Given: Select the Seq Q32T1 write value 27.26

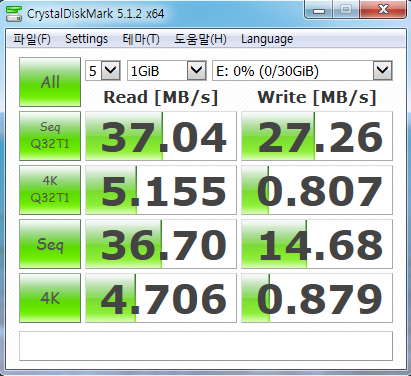Looking at the screenshot, I should (x=317, y=136).
